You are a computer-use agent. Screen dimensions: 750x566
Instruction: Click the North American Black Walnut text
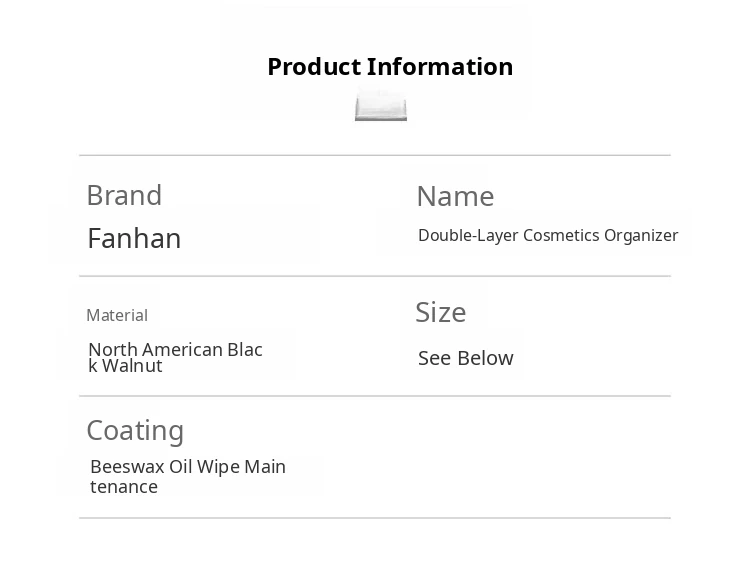click(x=175, y=357)
